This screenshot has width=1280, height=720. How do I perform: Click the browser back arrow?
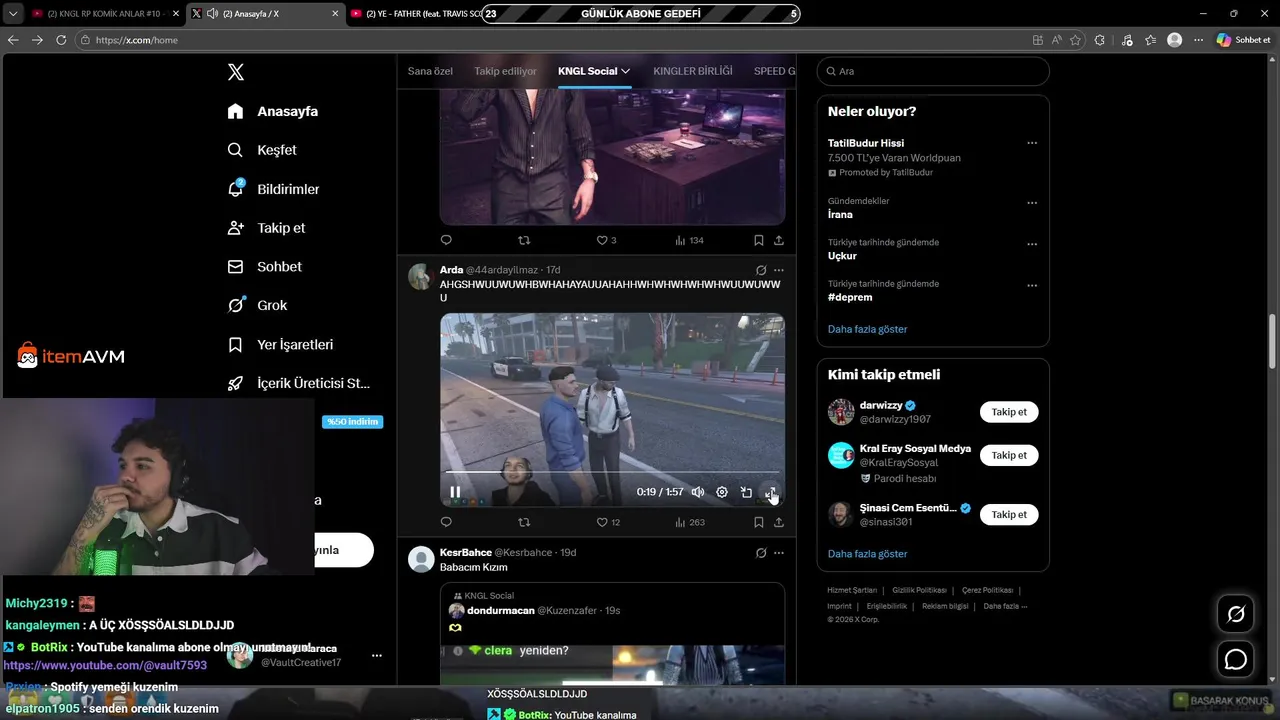(x=13, y=40)
